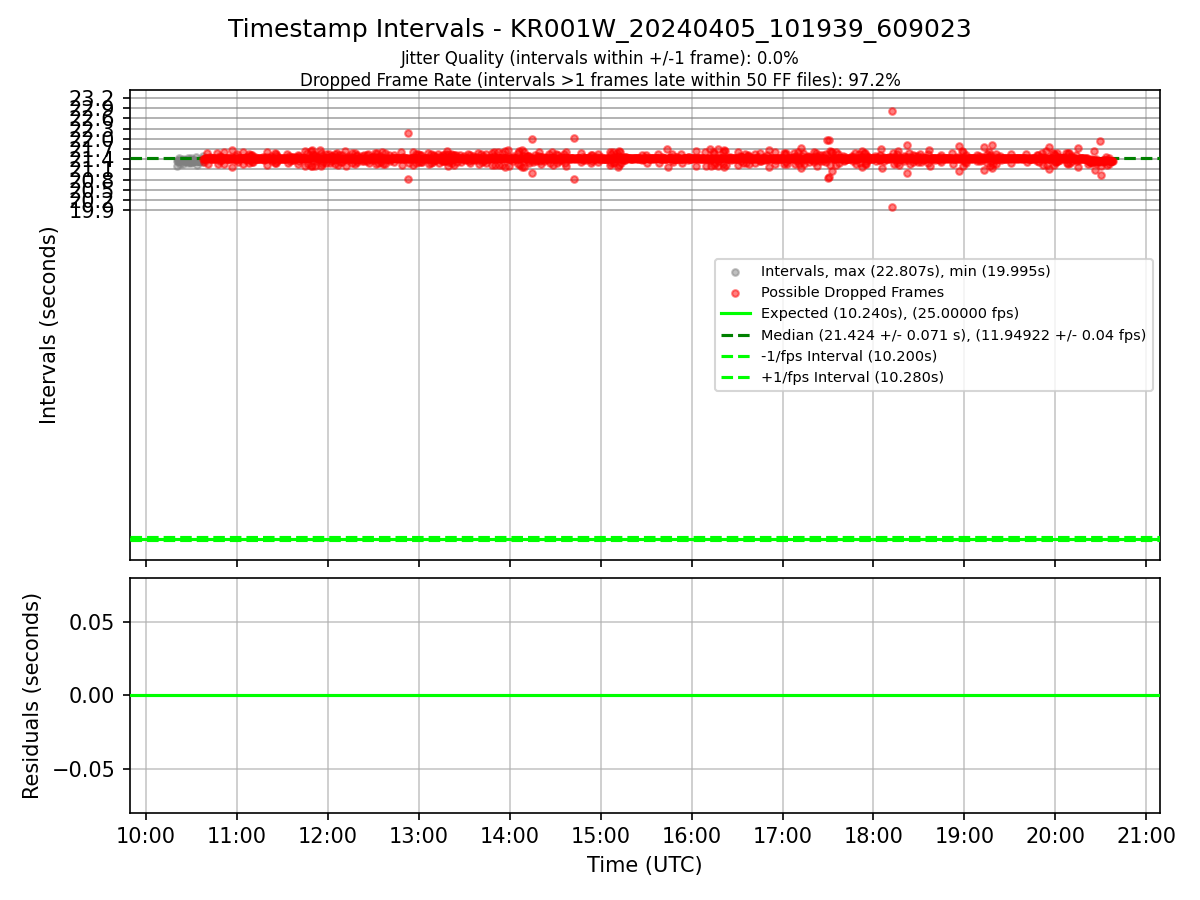Click the 12:00 x-axis tick label

[x=328, y=835]
